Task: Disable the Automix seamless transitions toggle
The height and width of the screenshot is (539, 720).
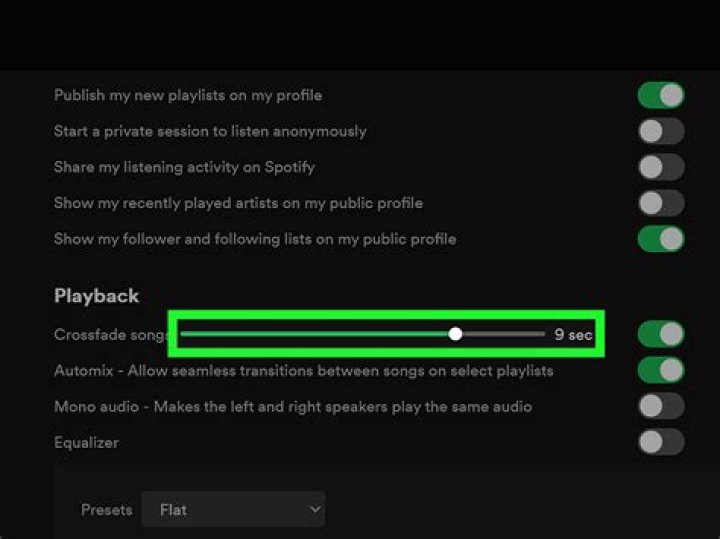Action: (x=661, y=371)
